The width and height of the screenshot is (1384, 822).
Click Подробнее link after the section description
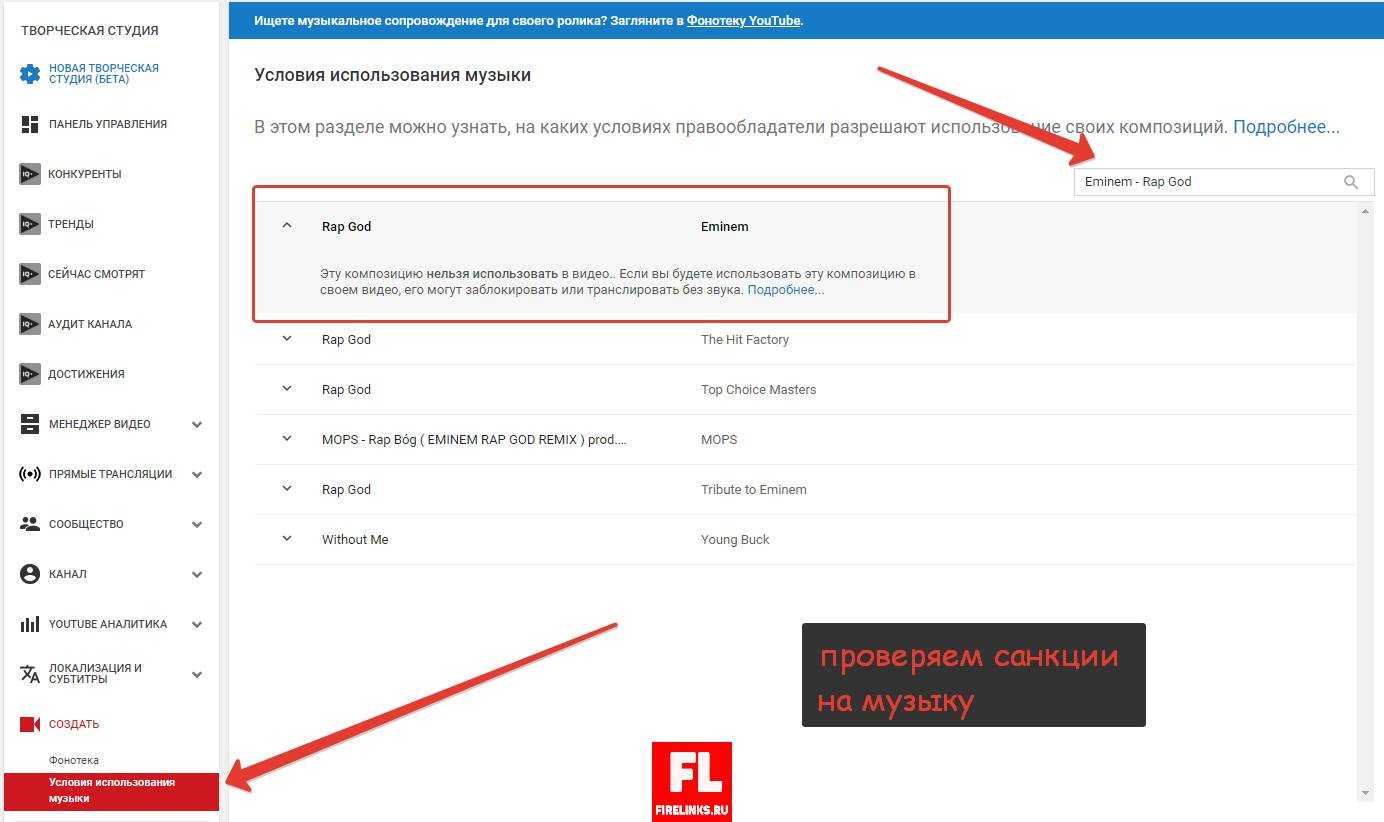(x=1286, y=127)
